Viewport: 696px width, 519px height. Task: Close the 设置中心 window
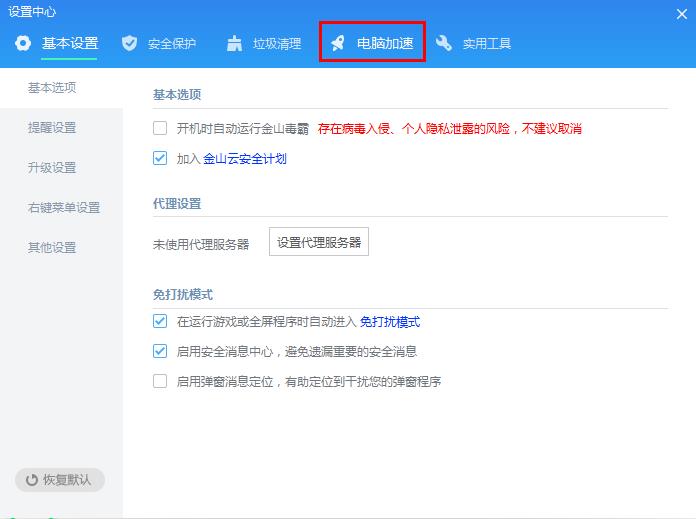tap(682, 14)
